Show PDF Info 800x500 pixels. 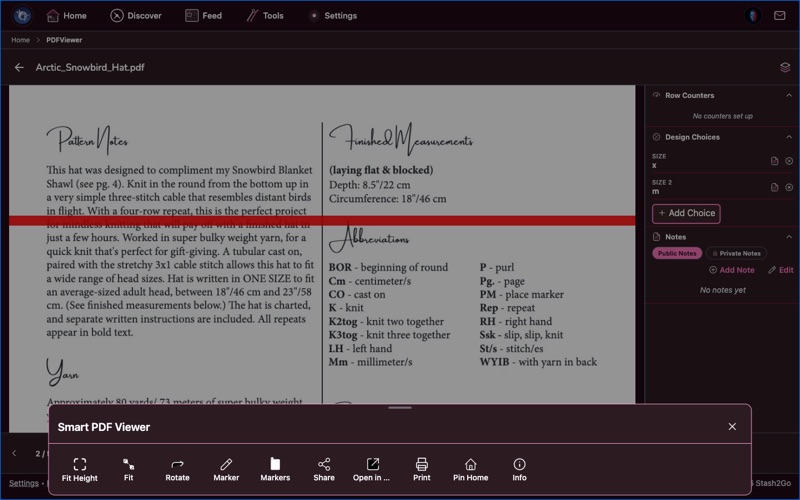(x=519, y=470)
